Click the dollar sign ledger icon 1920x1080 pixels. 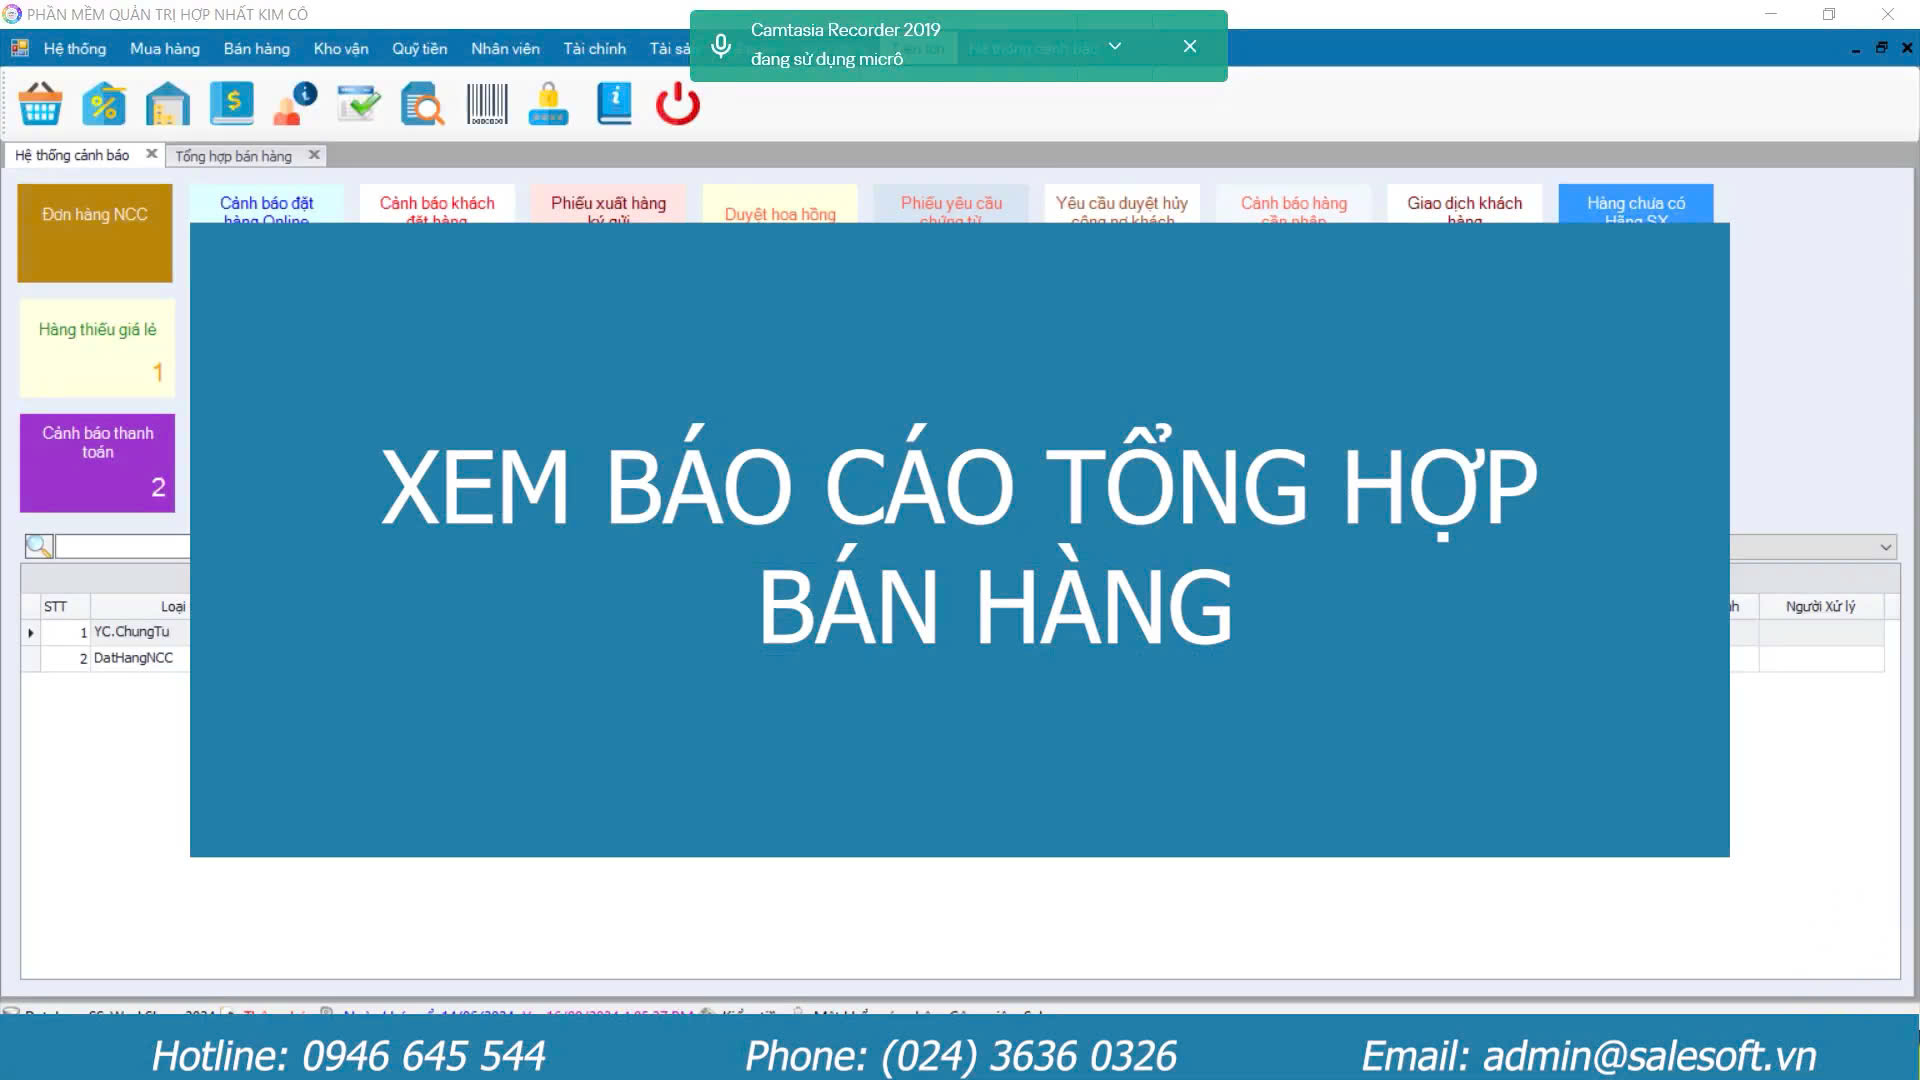tap(231, 104)
